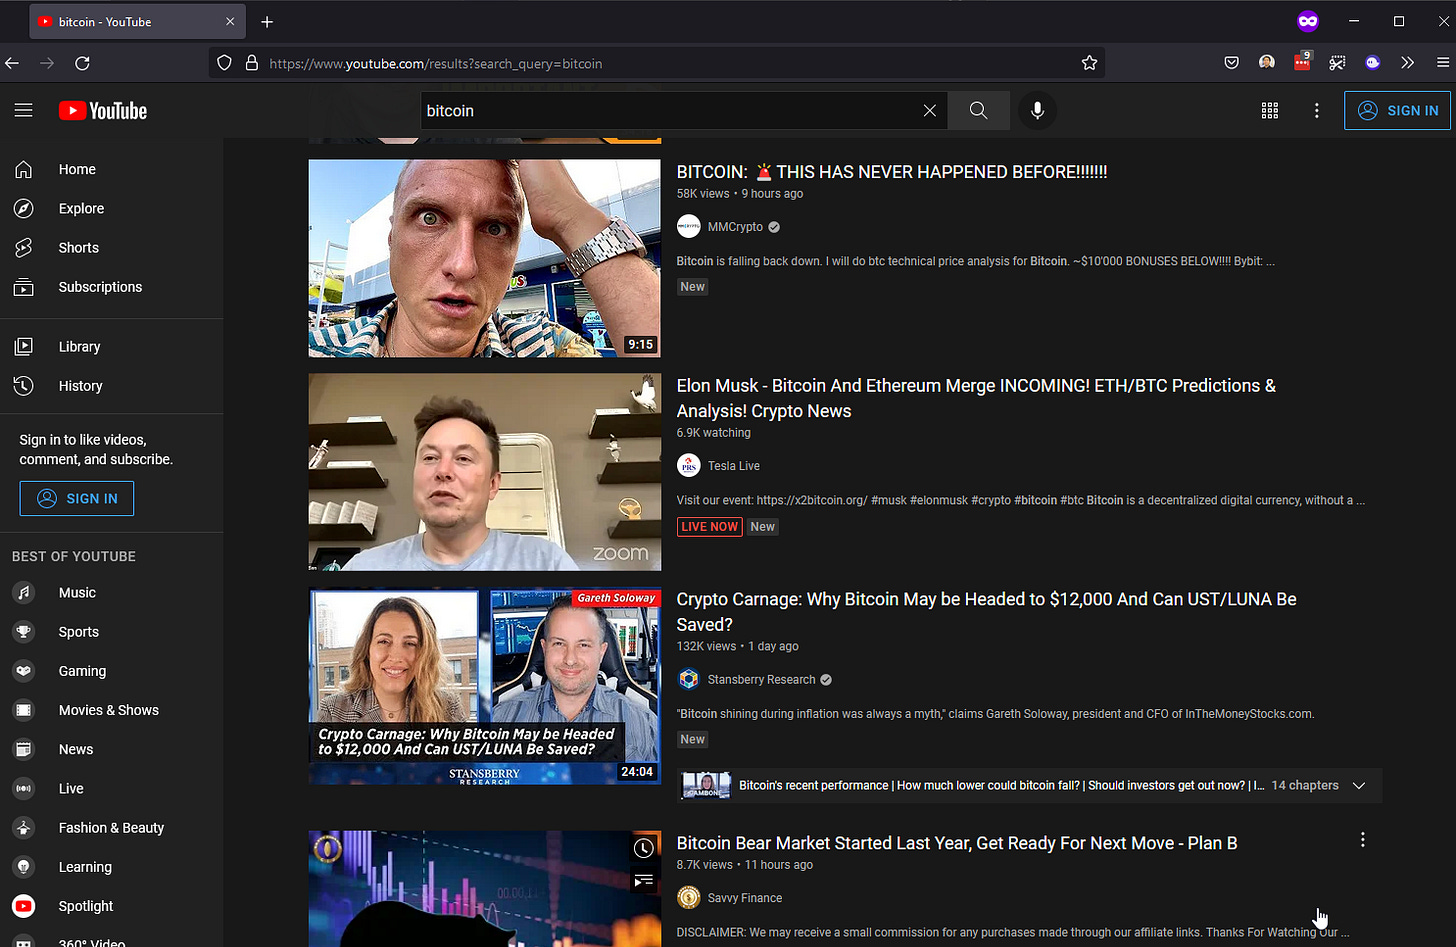Select the Movies & Shows icon
The height and width of the screenshot is (947, 1456).
[x=24, y=710]
